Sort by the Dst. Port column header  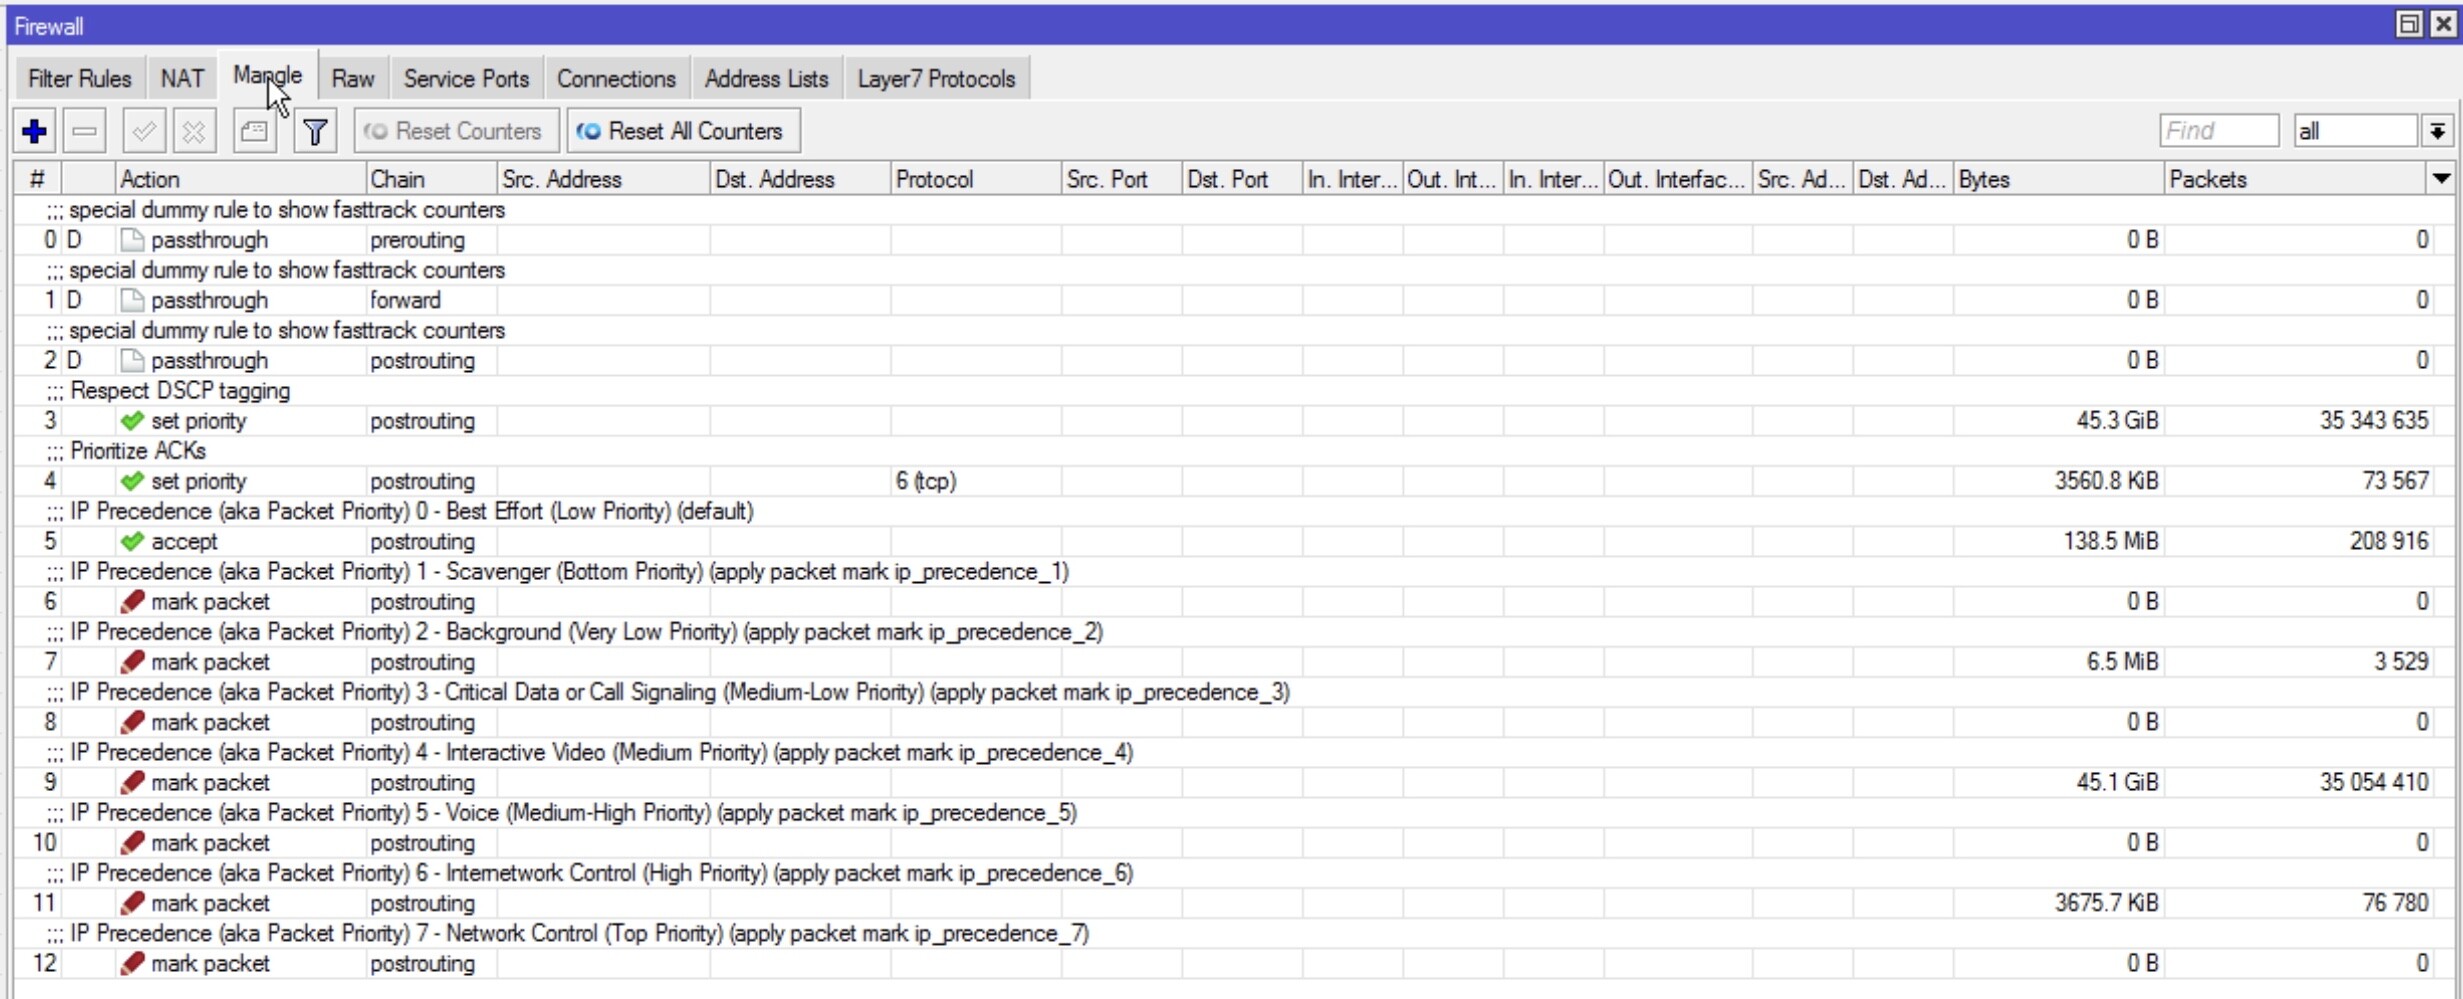click(1241, 179)
